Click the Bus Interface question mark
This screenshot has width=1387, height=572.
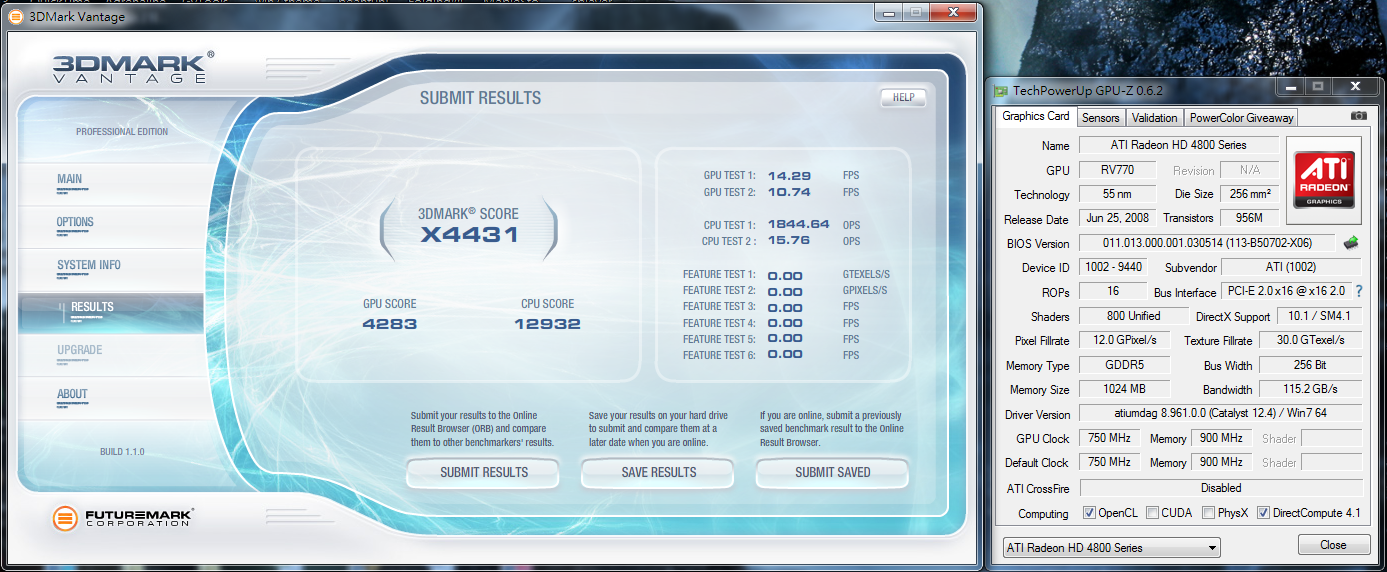tap(1359, 291)
